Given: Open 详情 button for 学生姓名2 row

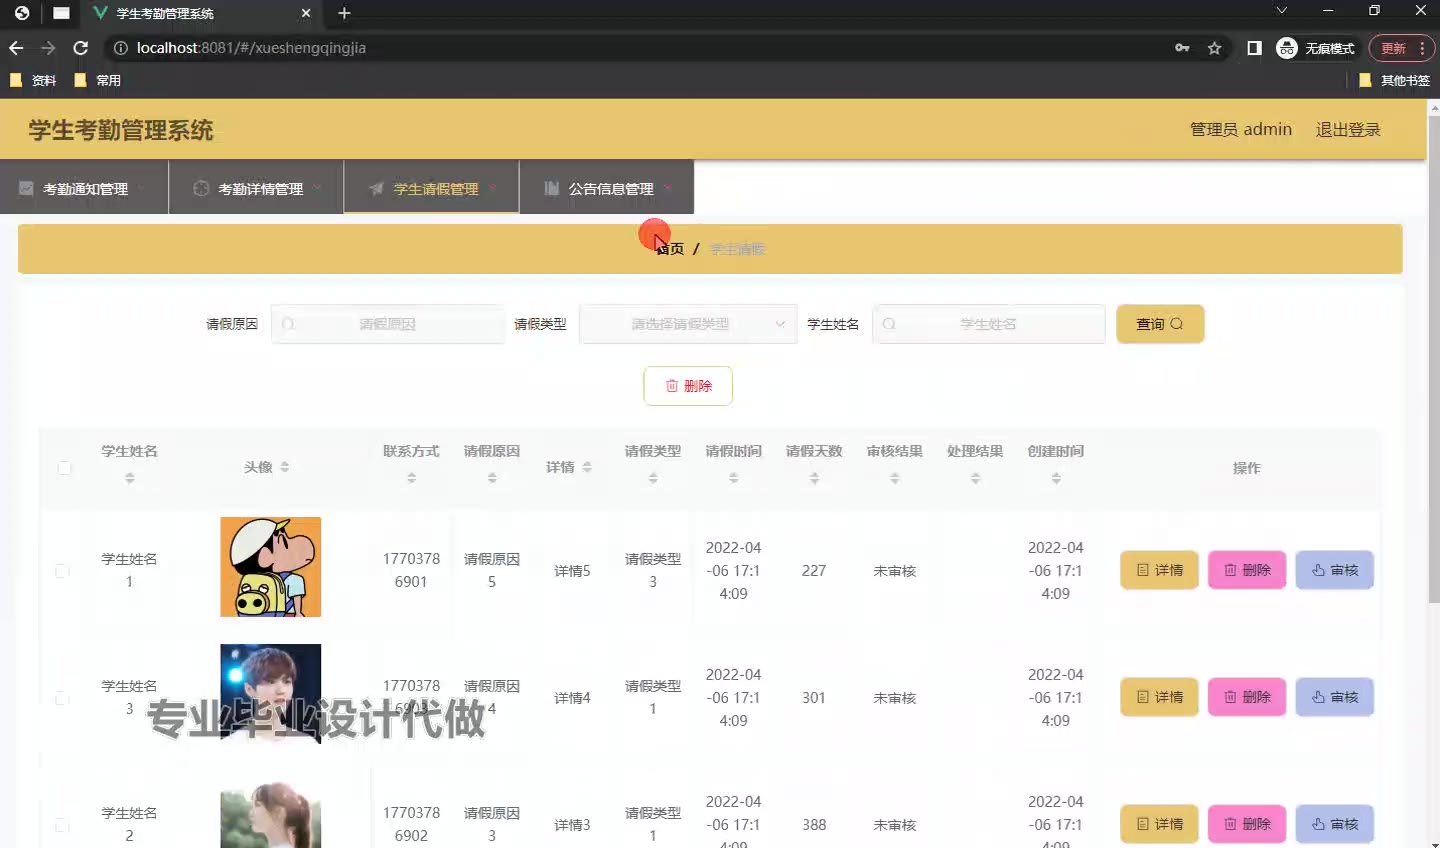Looking at the screenshot, I should coord(1159,824).
